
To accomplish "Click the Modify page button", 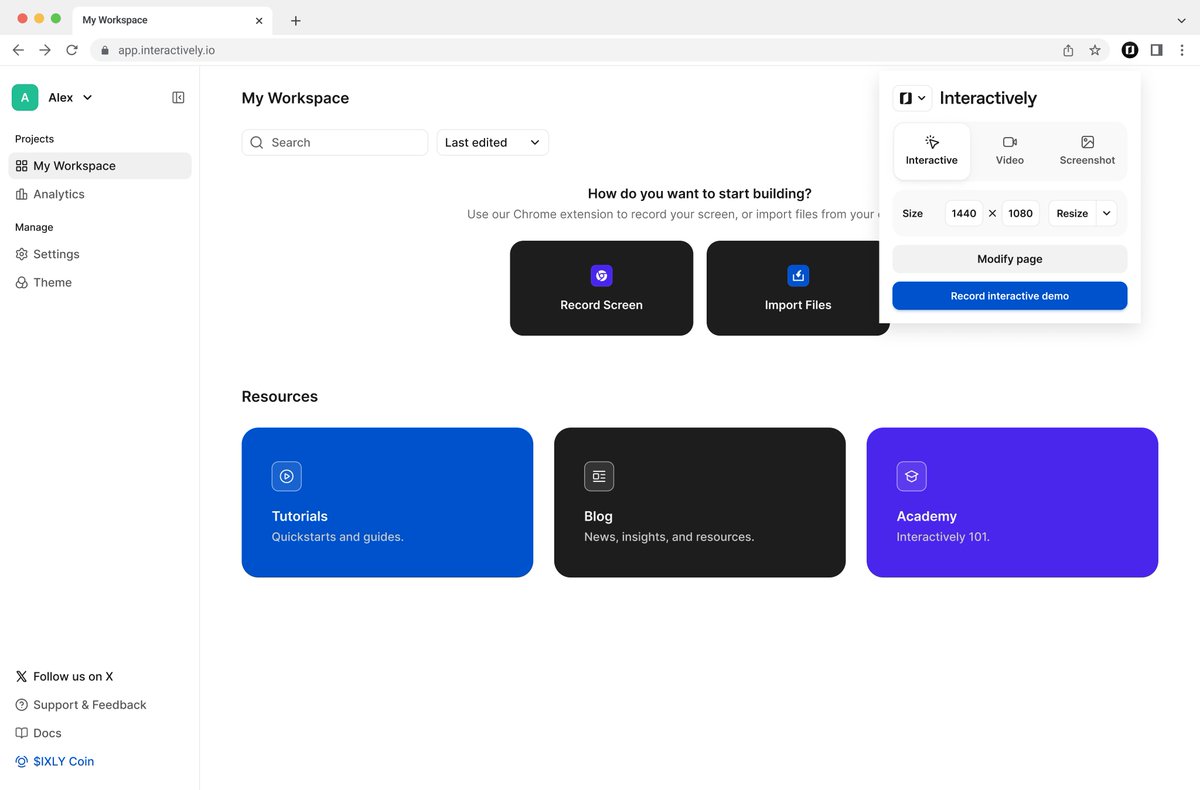I will coord(1010,259).
